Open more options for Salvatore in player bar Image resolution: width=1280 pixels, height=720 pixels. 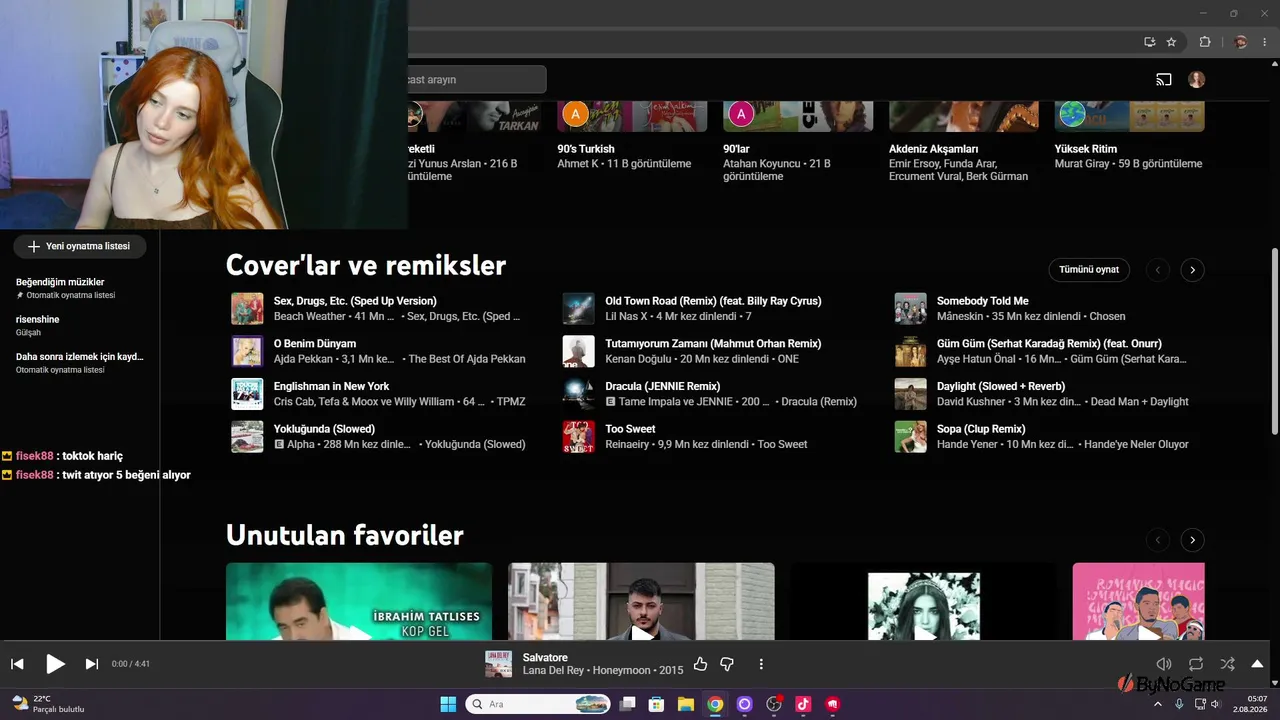761,664
